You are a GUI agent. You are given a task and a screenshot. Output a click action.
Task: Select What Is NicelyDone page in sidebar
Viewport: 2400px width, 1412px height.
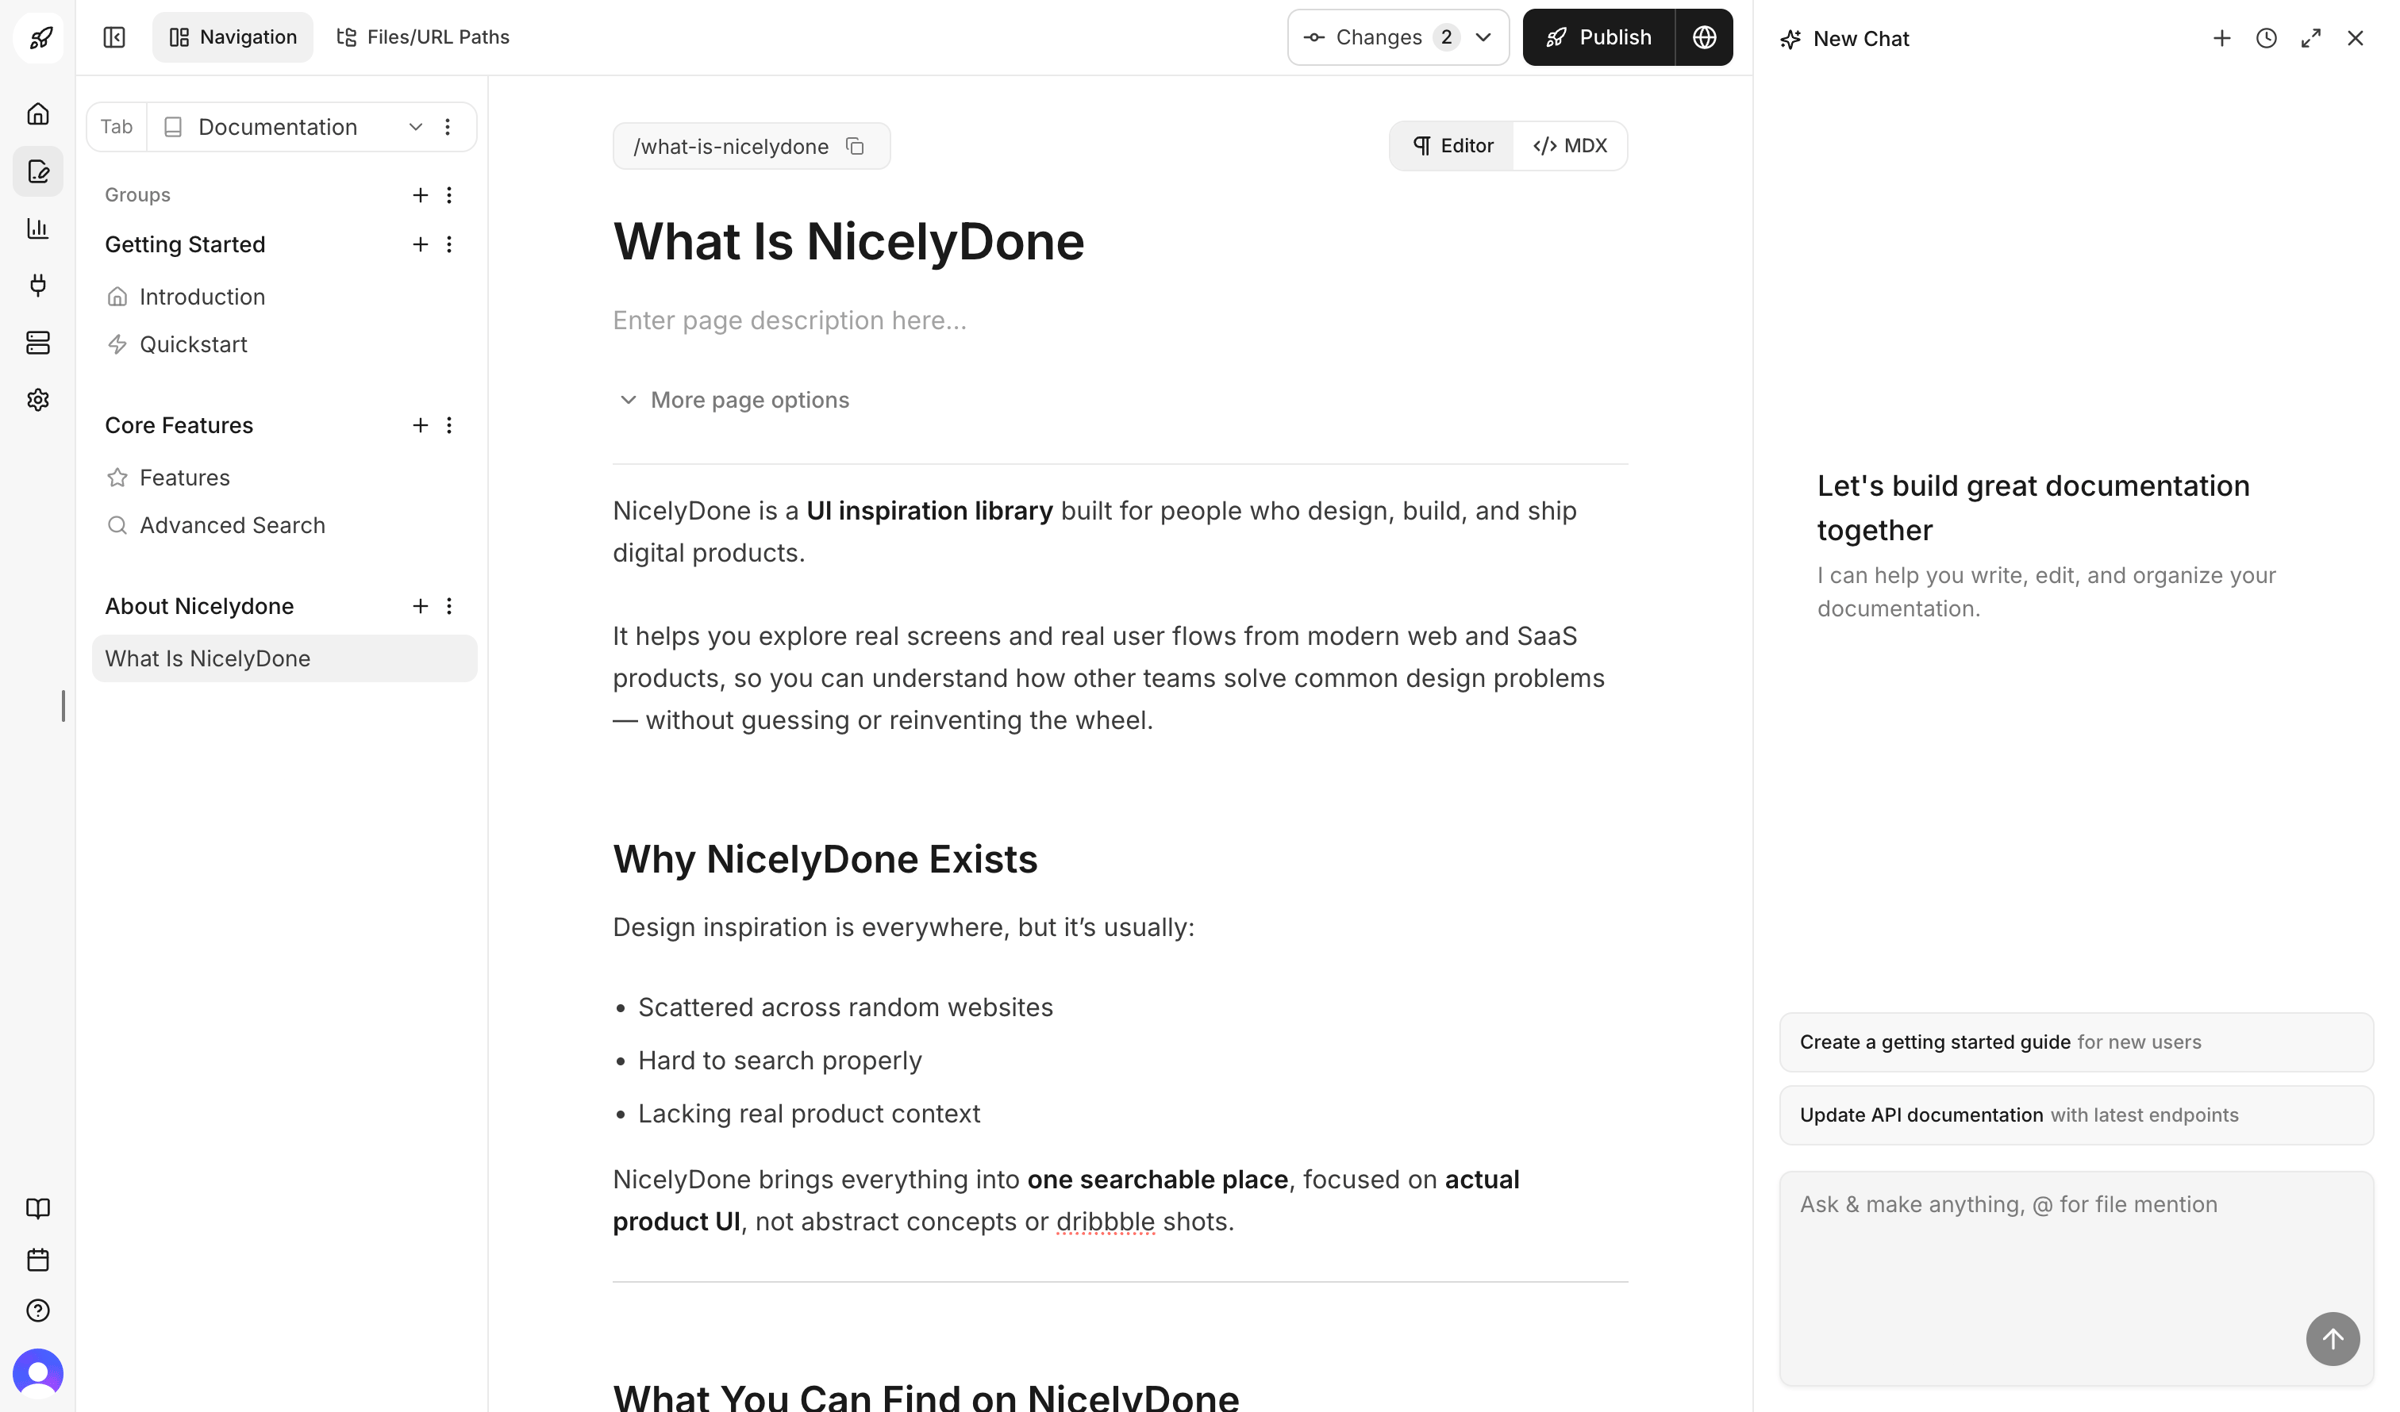[284, 658]
